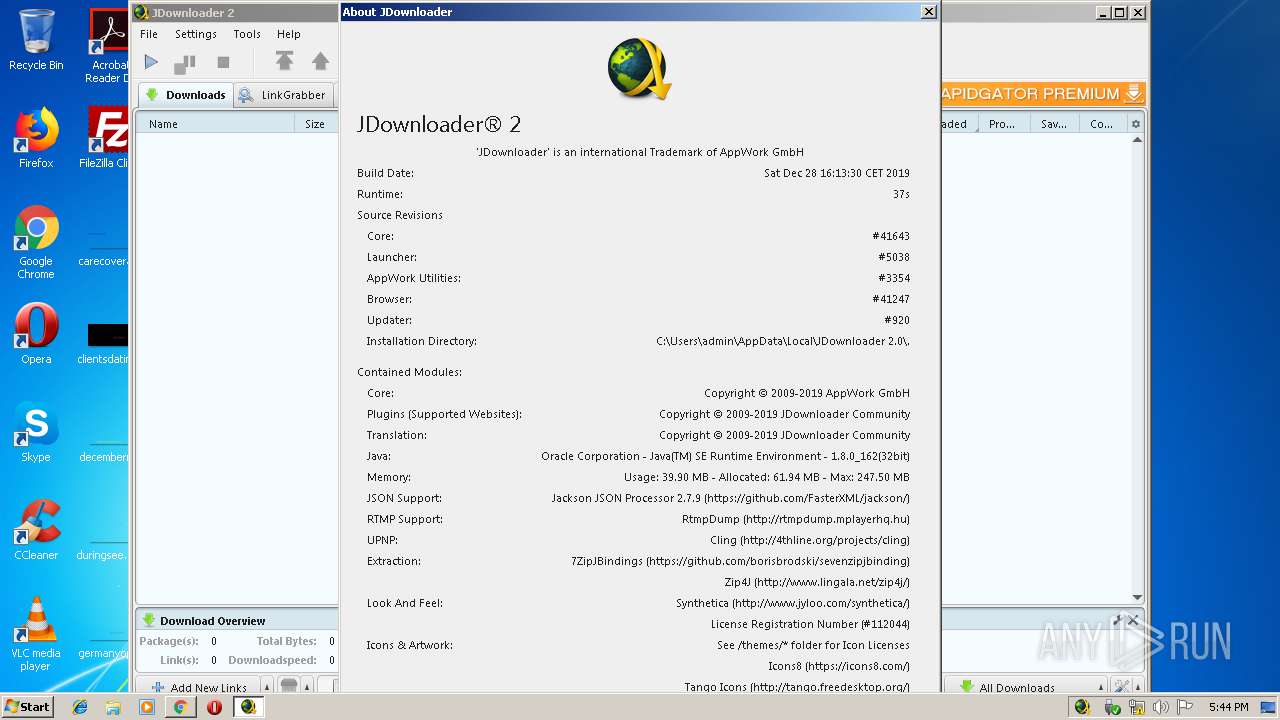The image size is (1280, 720).
Task: Click the 'Pro...' column header
Action: pyautogui.click(x=1004, y=124)
